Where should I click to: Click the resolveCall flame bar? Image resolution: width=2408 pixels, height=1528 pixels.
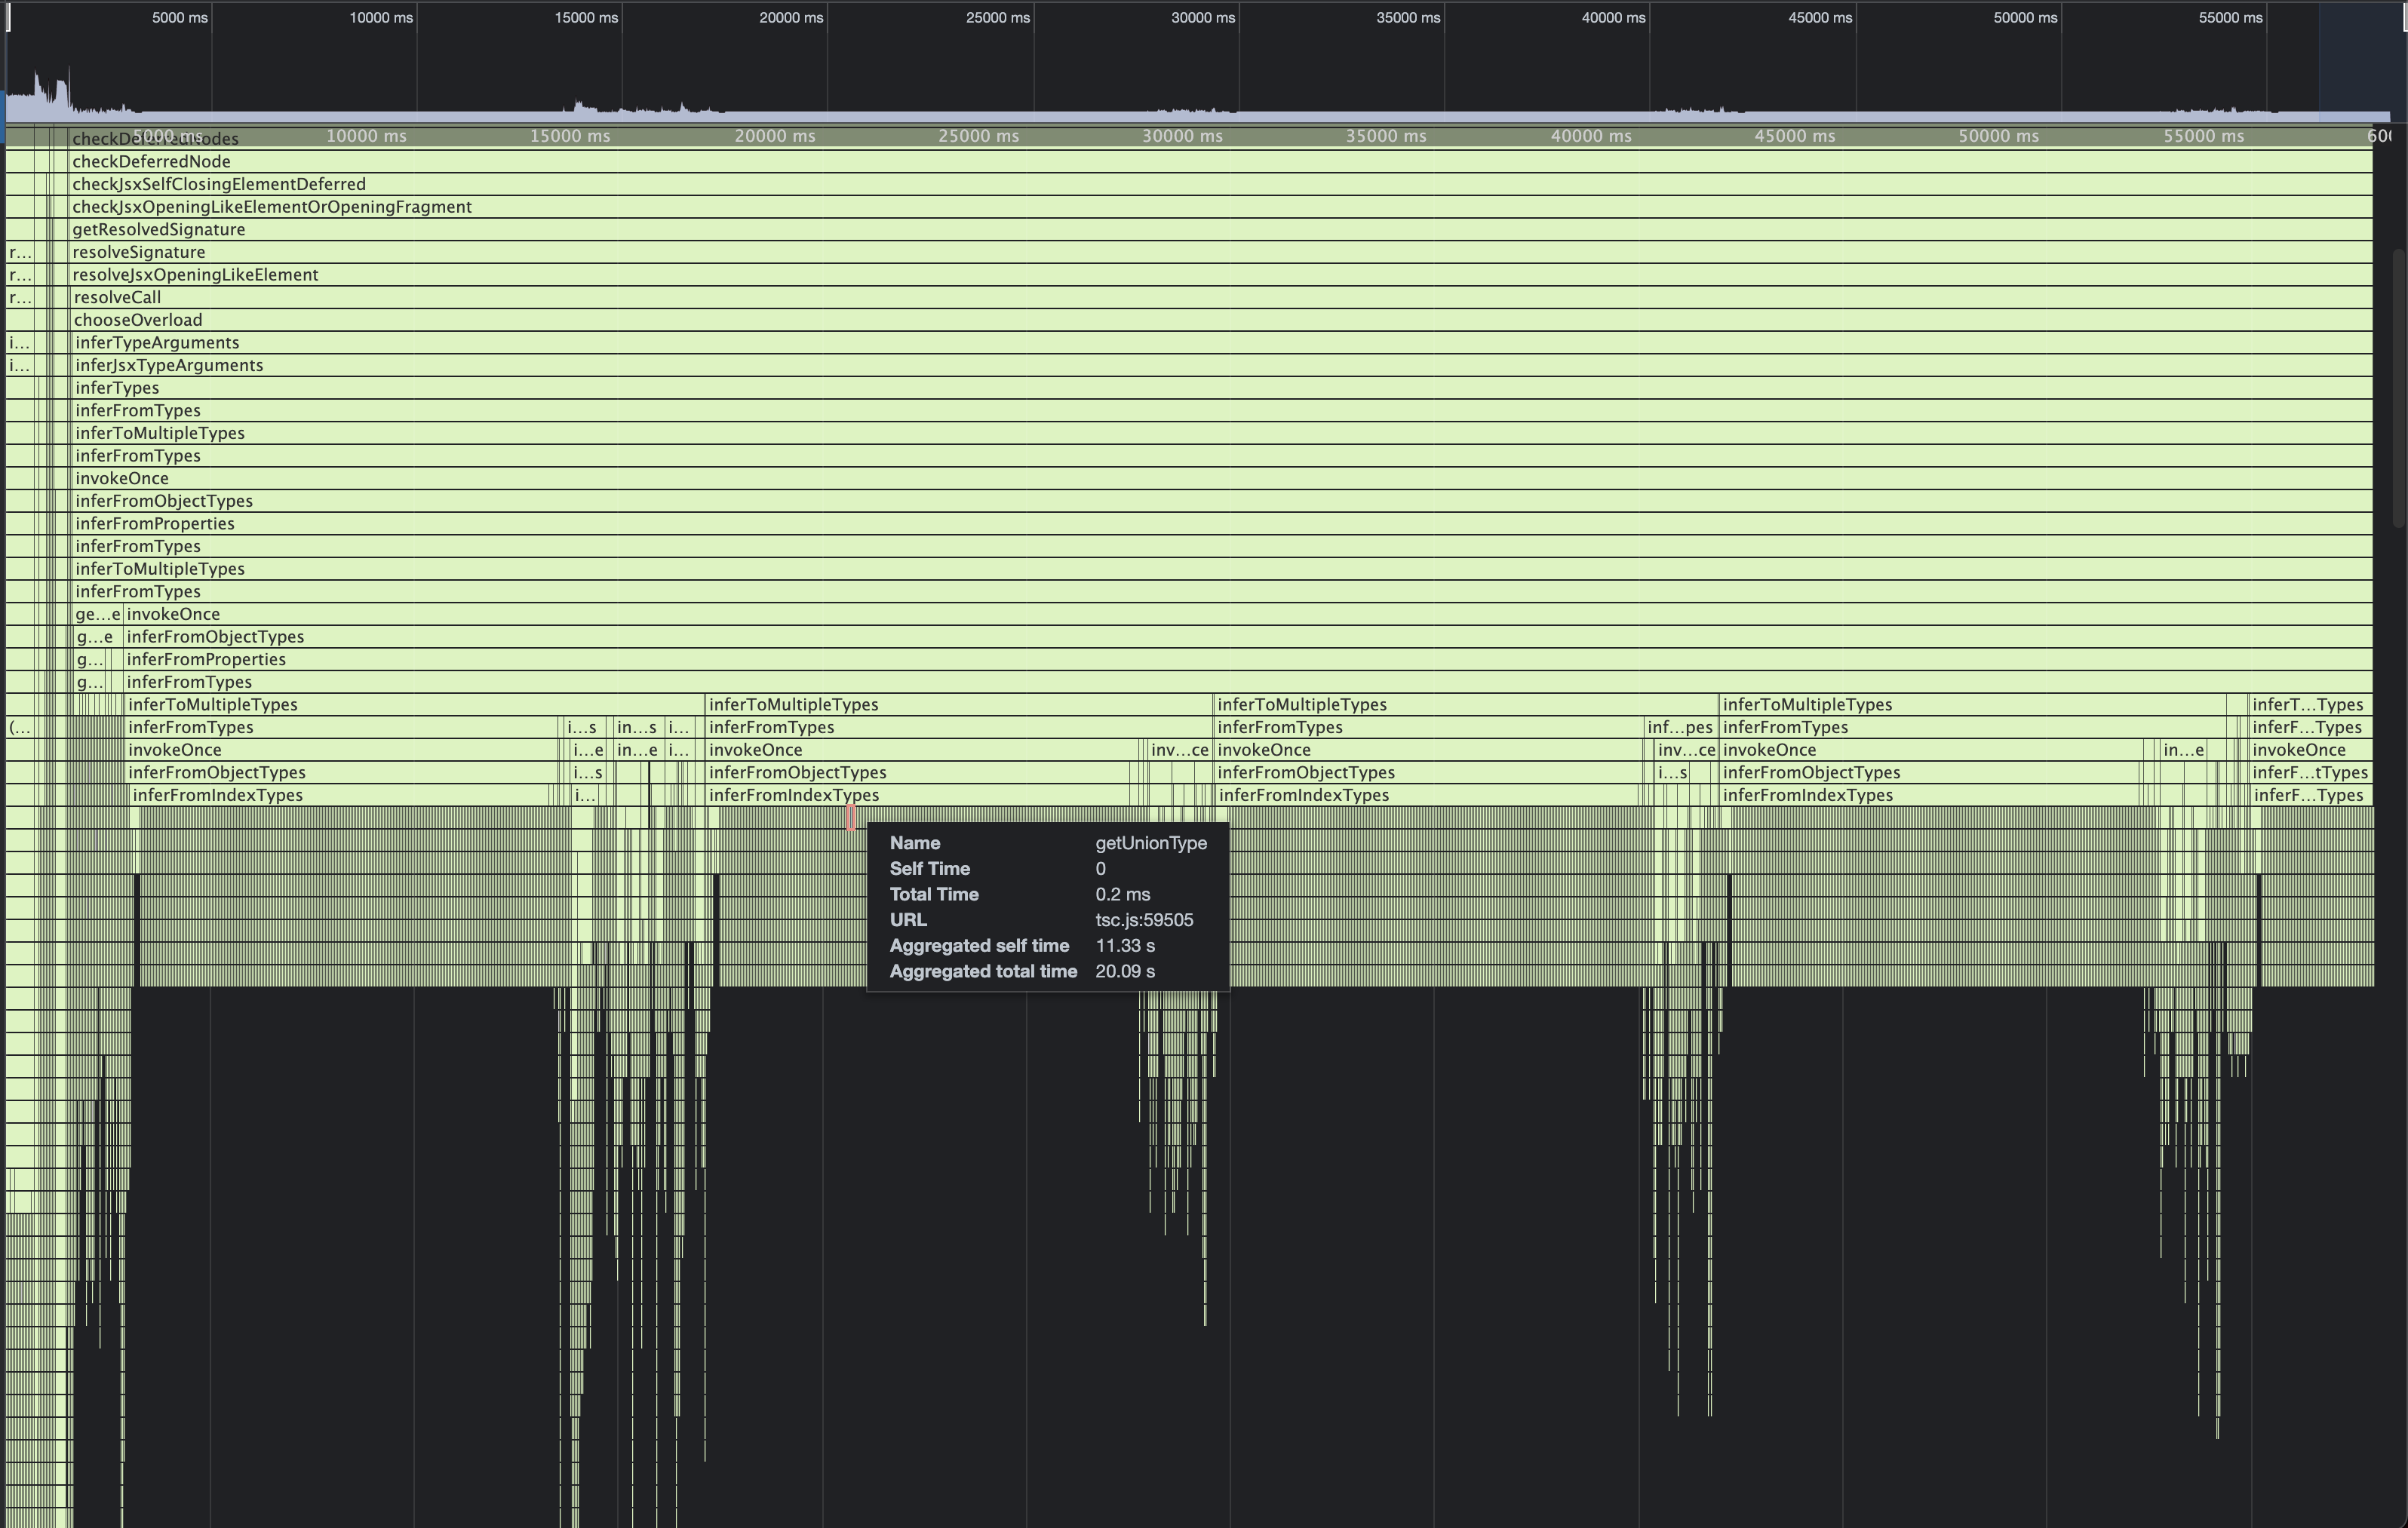(x=117, y=298)
